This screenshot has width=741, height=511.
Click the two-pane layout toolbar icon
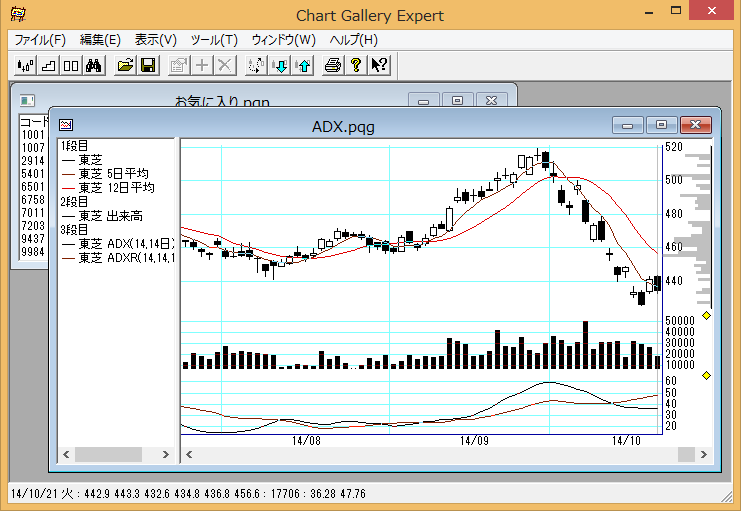pyautogui.click(x=70, y=66)
